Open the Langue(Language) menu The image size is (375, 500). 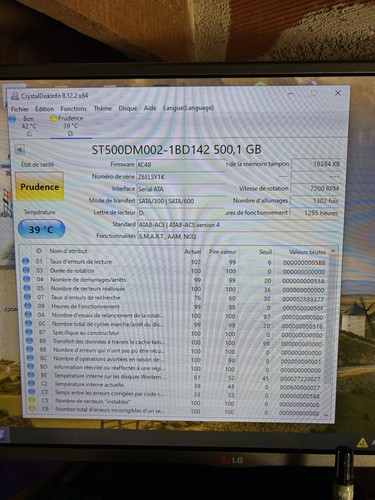tap(189, 108)
